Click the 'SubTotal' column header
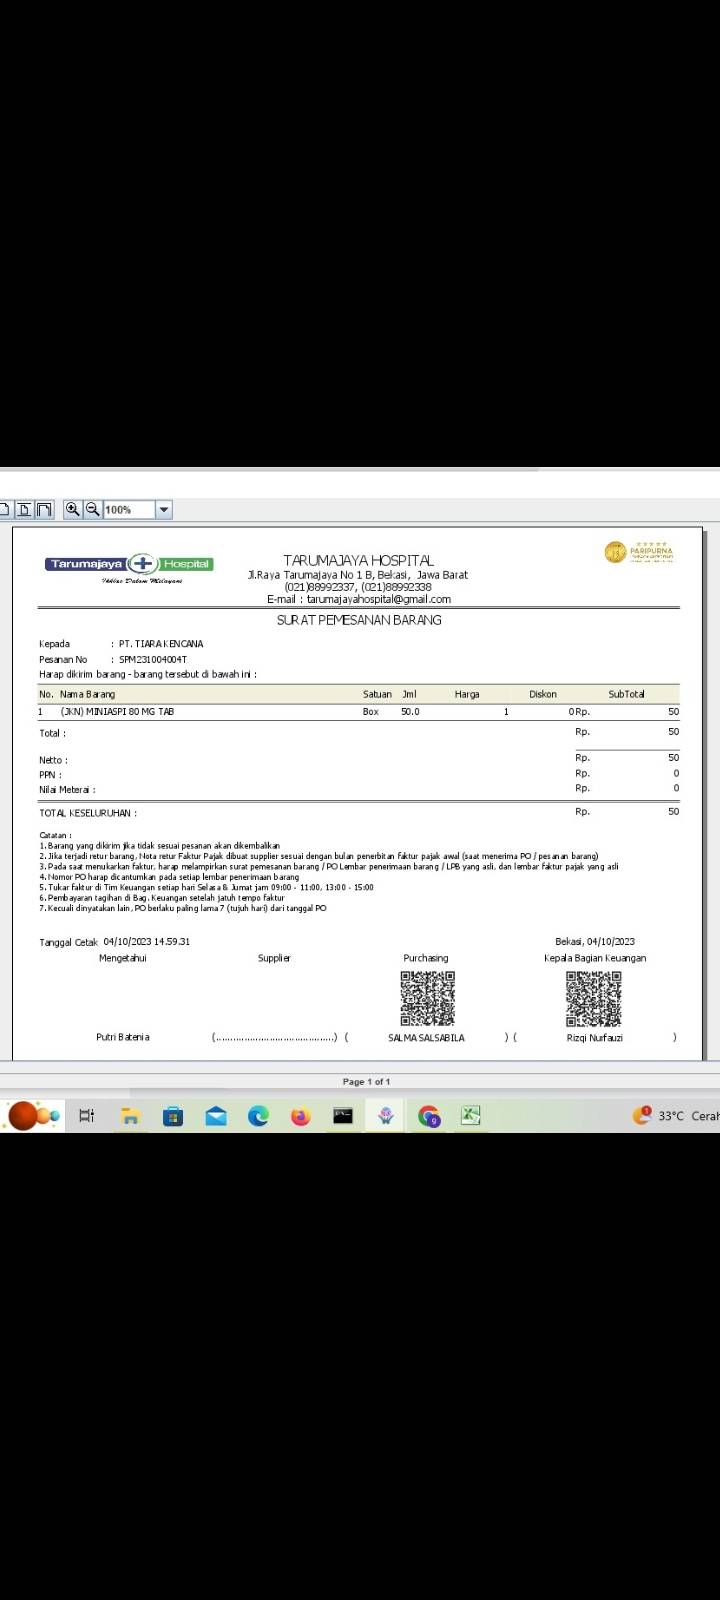Screen dimensions: 720x1600 (x=626, y=694)
